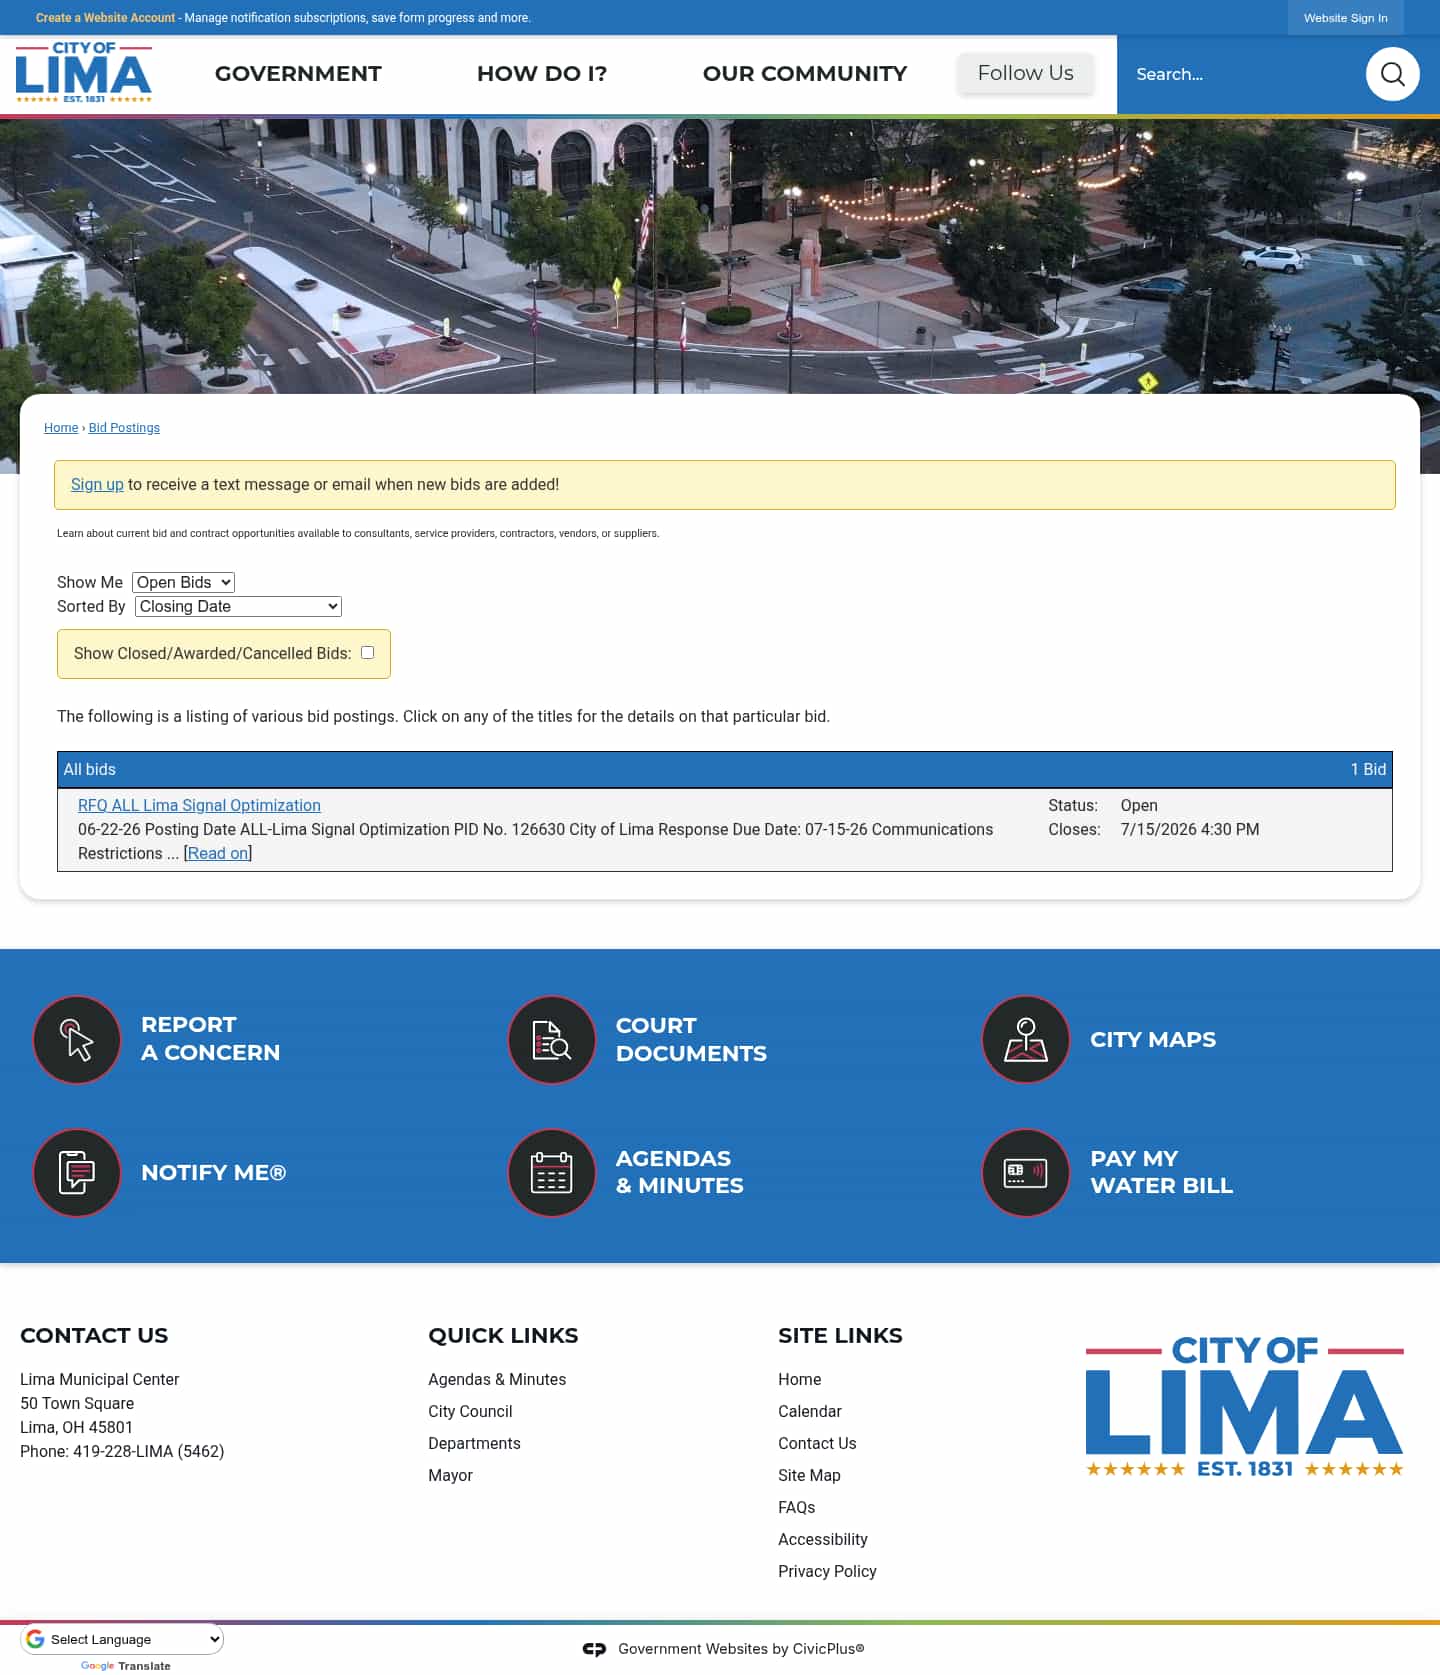
Task: Click the City of Lima header logo
Action: pos(84,72)
